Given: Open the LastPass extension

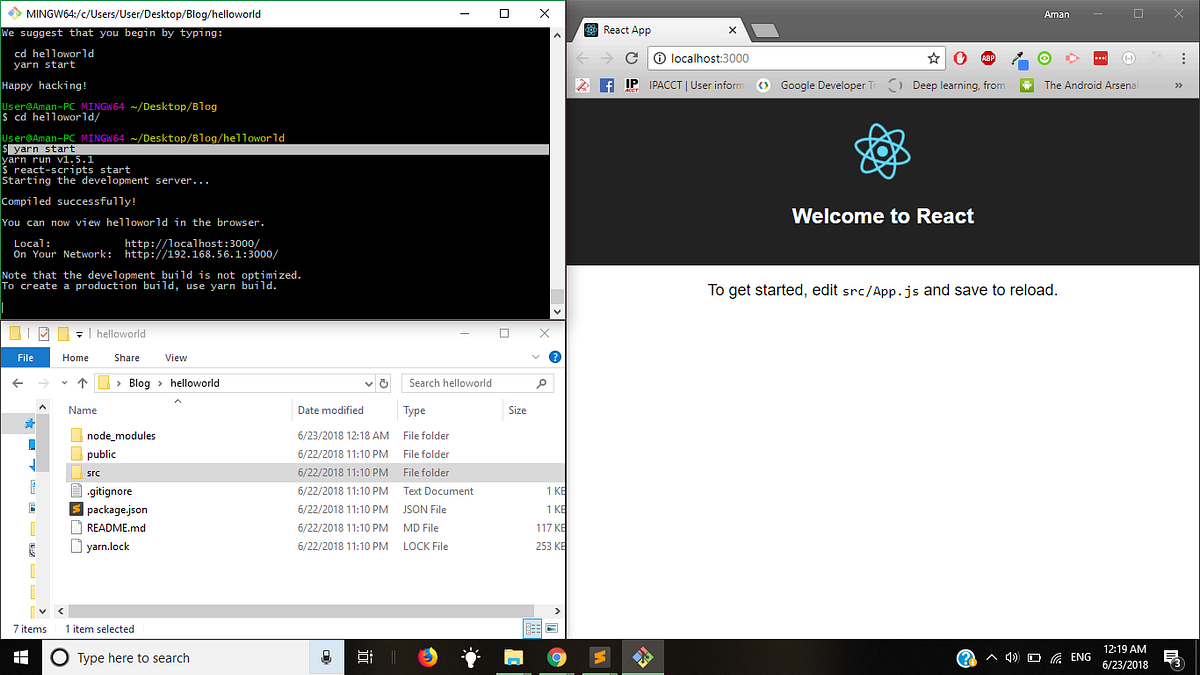Looking at the screenshot, I should (x=1100, y=58).
